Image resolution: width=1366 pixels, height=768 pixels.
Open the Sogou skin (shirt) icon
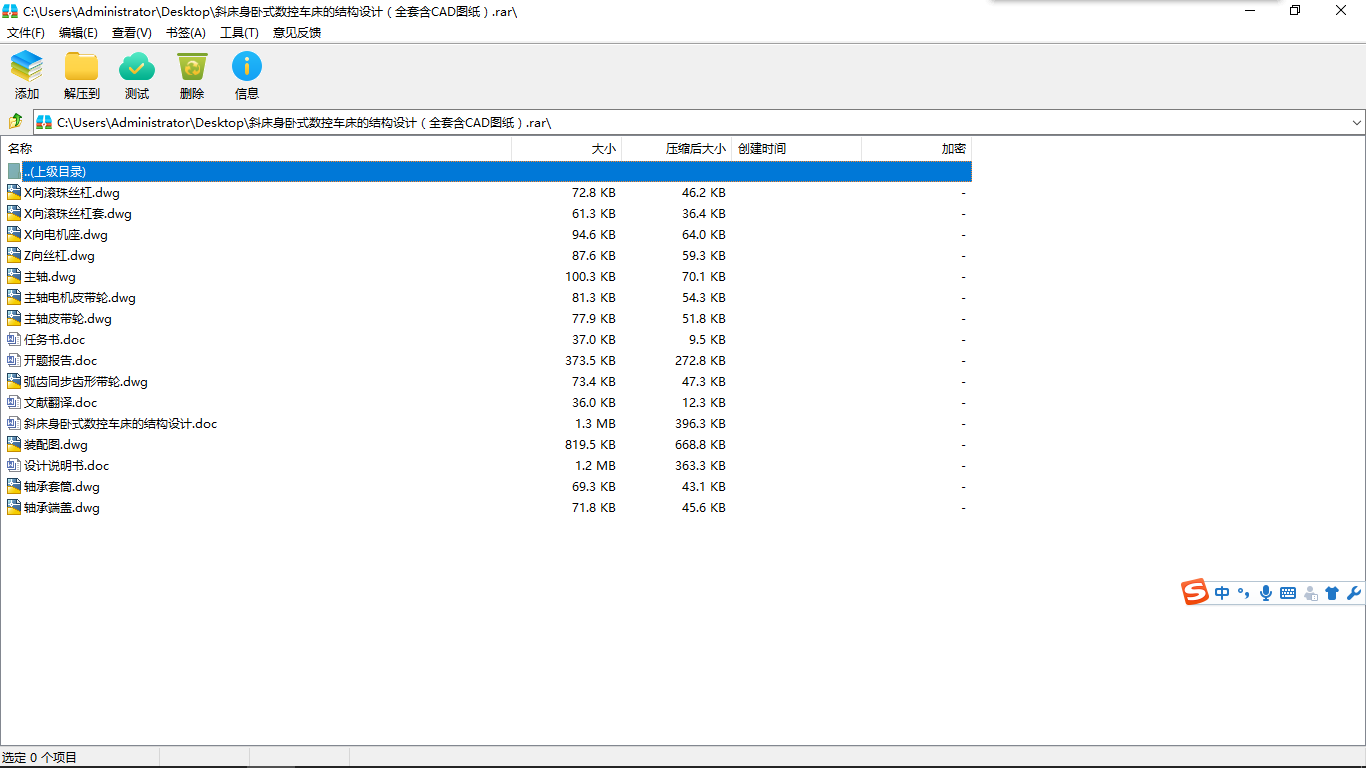[1332, 593]
